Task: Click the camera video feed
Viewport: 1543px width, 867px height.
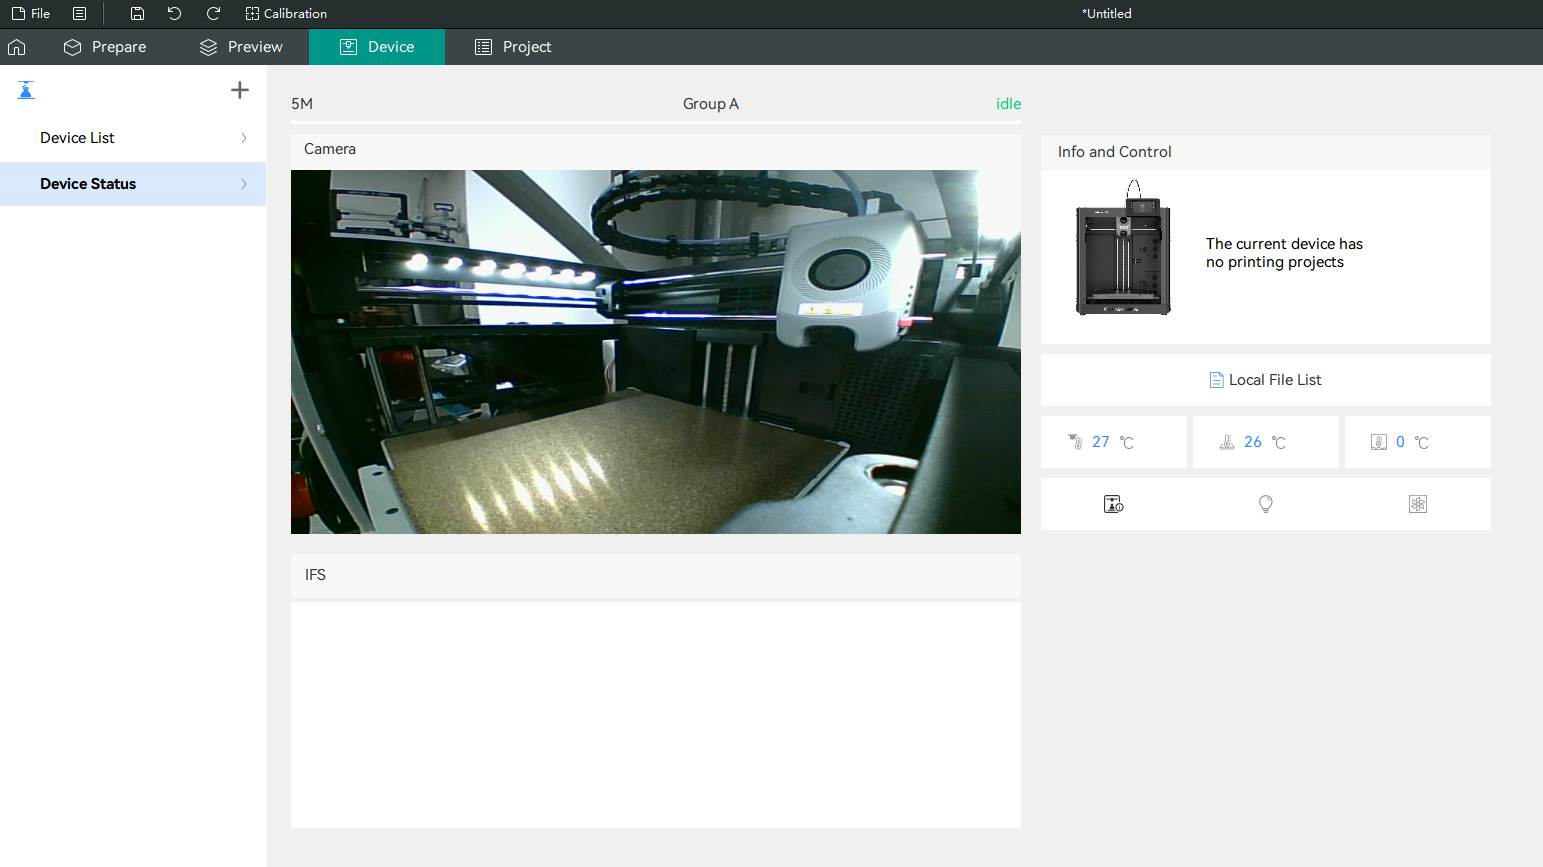Action: click(655, 352)
